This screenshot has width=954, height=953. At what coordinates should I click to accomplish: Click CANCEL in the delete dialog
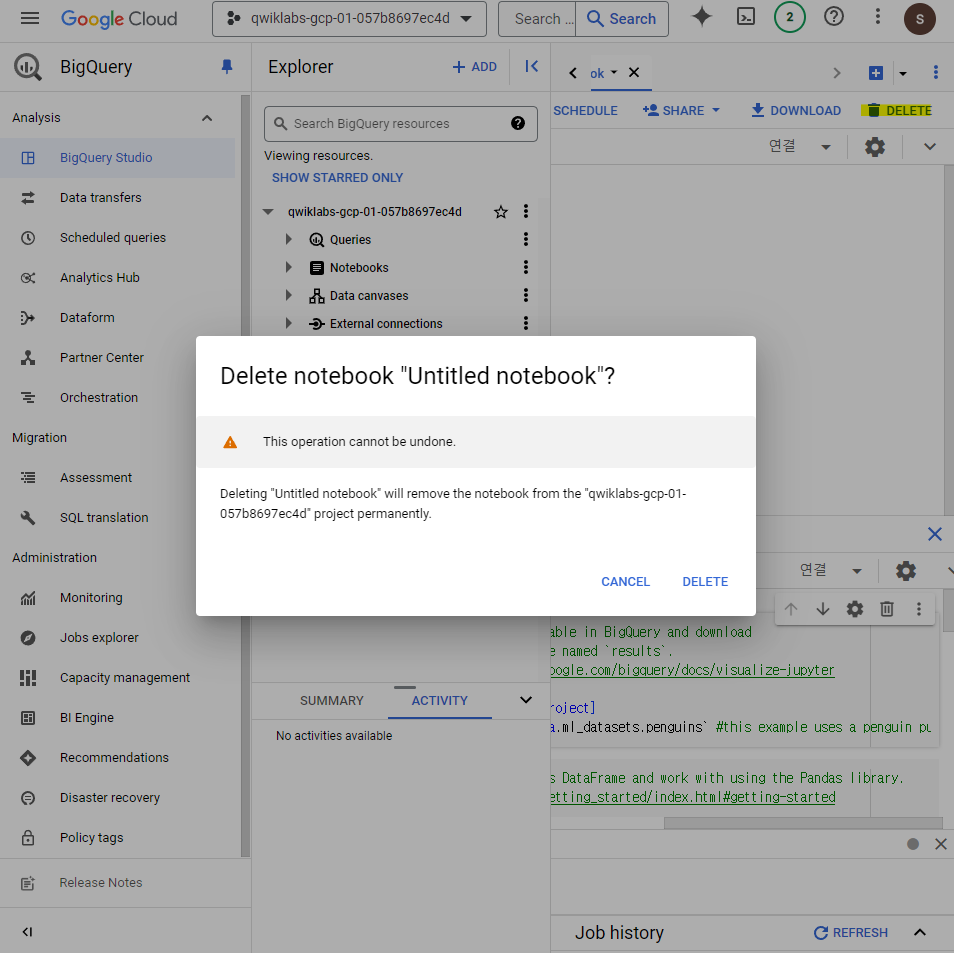(x=625, y=581)
